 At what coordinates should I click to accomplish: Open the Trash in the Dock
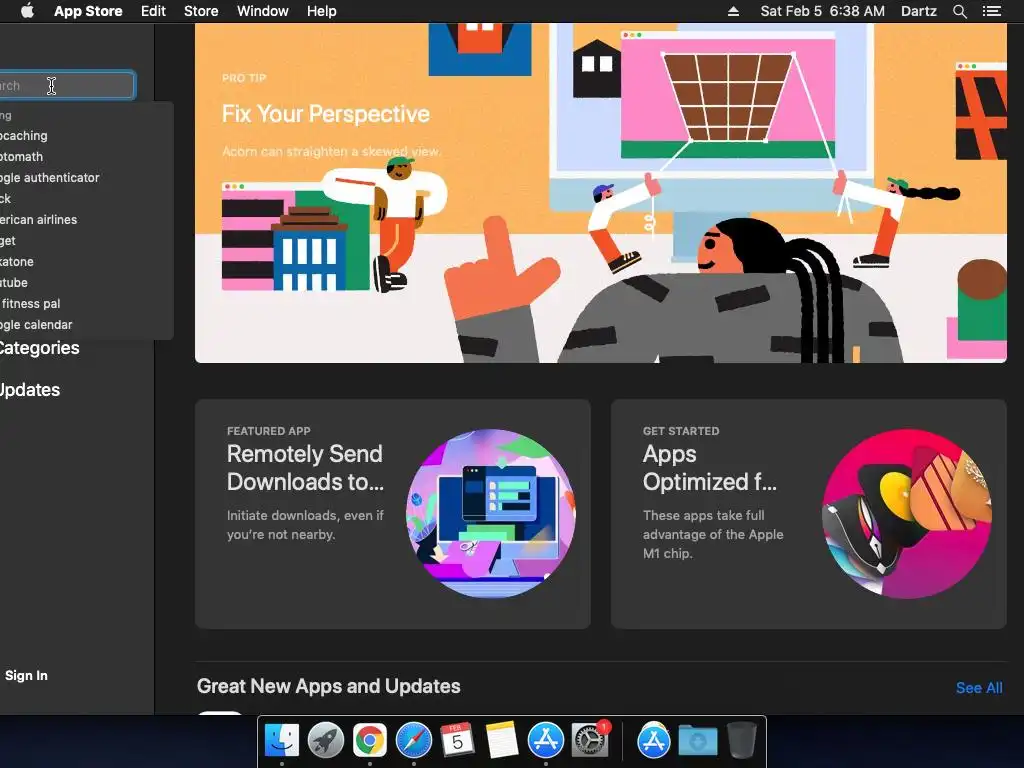click(741, 741)
